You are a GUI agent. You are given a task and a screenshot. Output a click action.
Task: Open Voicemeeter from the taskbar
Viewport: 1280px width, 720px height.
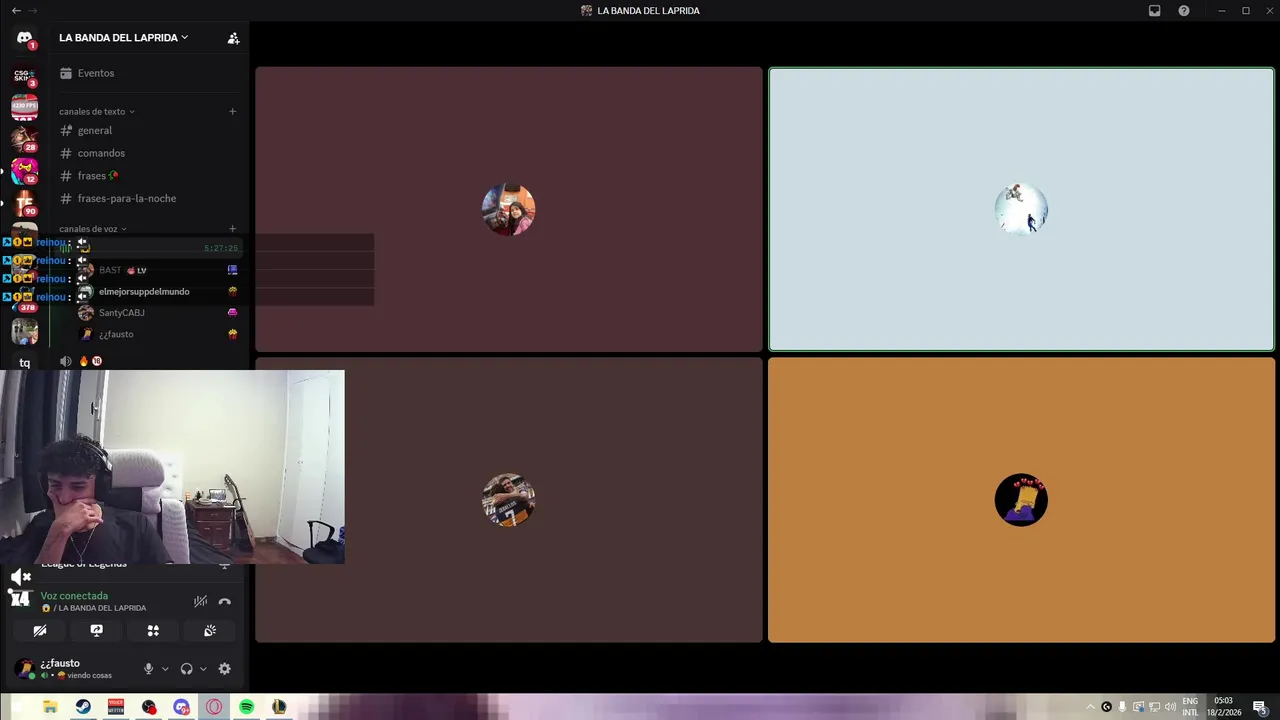point(116,707)
